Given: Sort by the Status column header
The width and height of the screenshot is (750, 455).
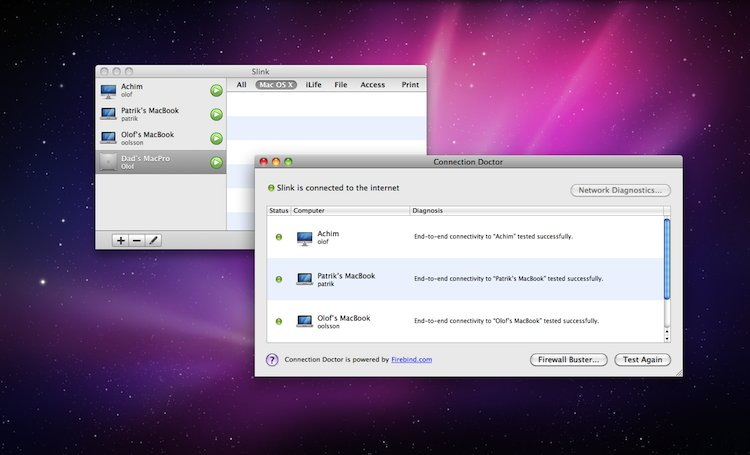Looking at the screenshot, I should pyautogui.click(x=279, y=211).
